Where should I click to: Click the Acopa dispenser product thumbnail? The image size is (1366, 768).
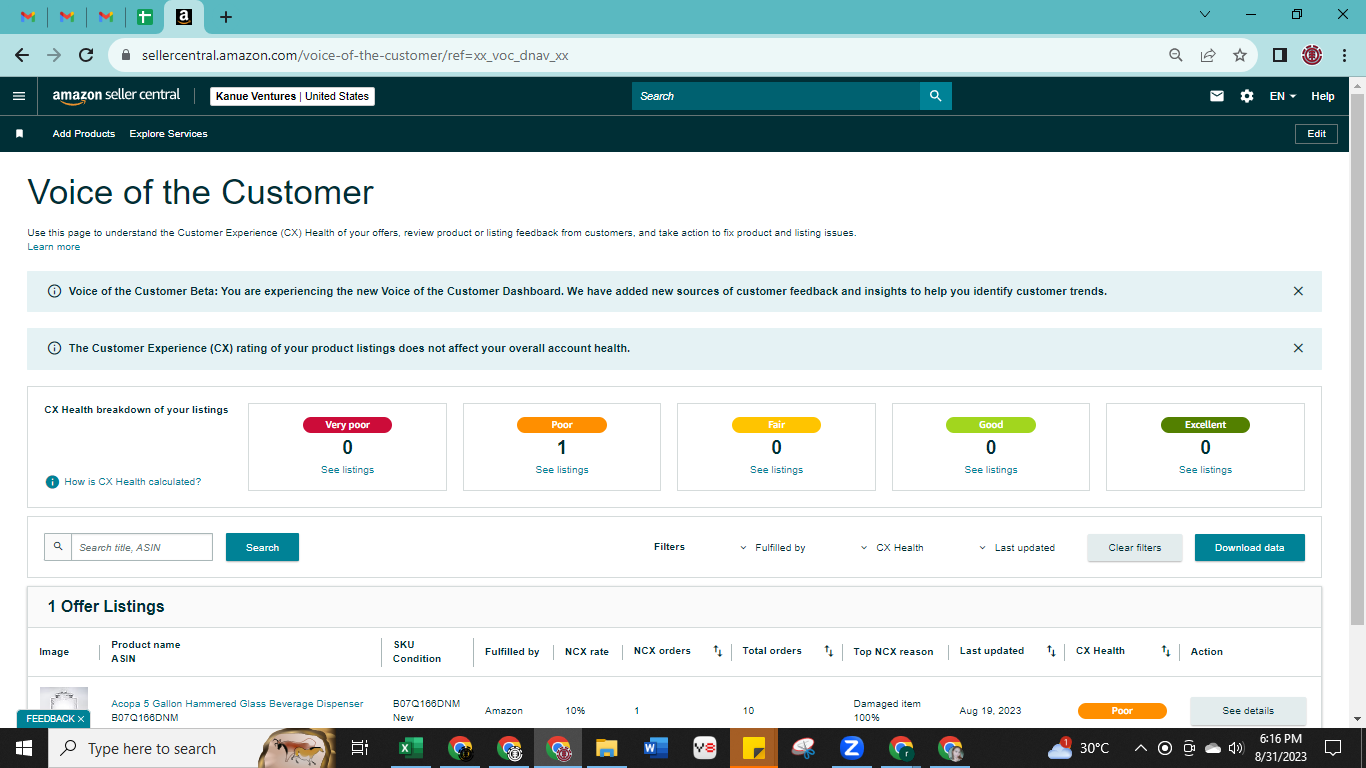pyautogui.click(x=64, y=700)
